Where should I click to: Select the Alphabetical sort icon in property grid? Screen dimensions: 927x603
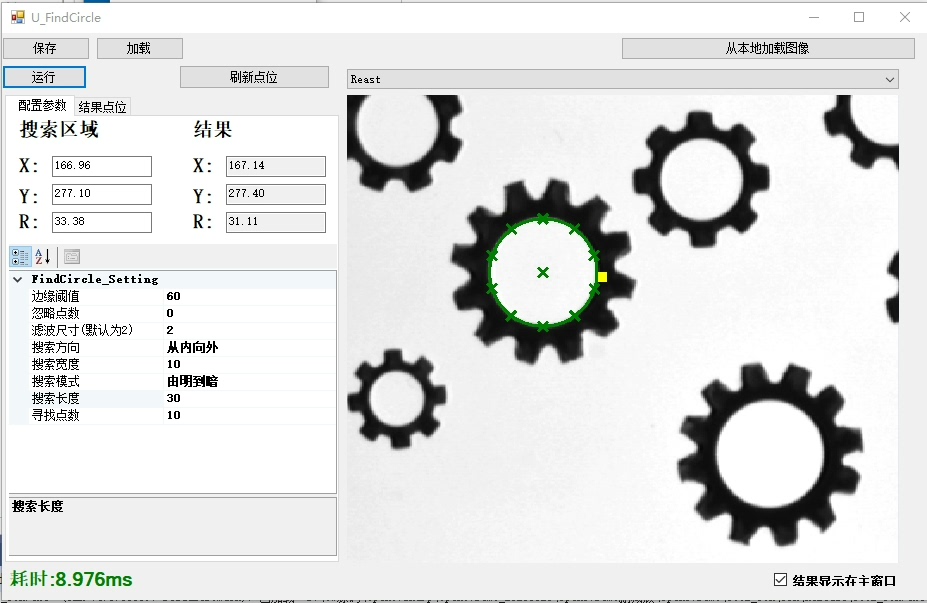click(43, 257)
